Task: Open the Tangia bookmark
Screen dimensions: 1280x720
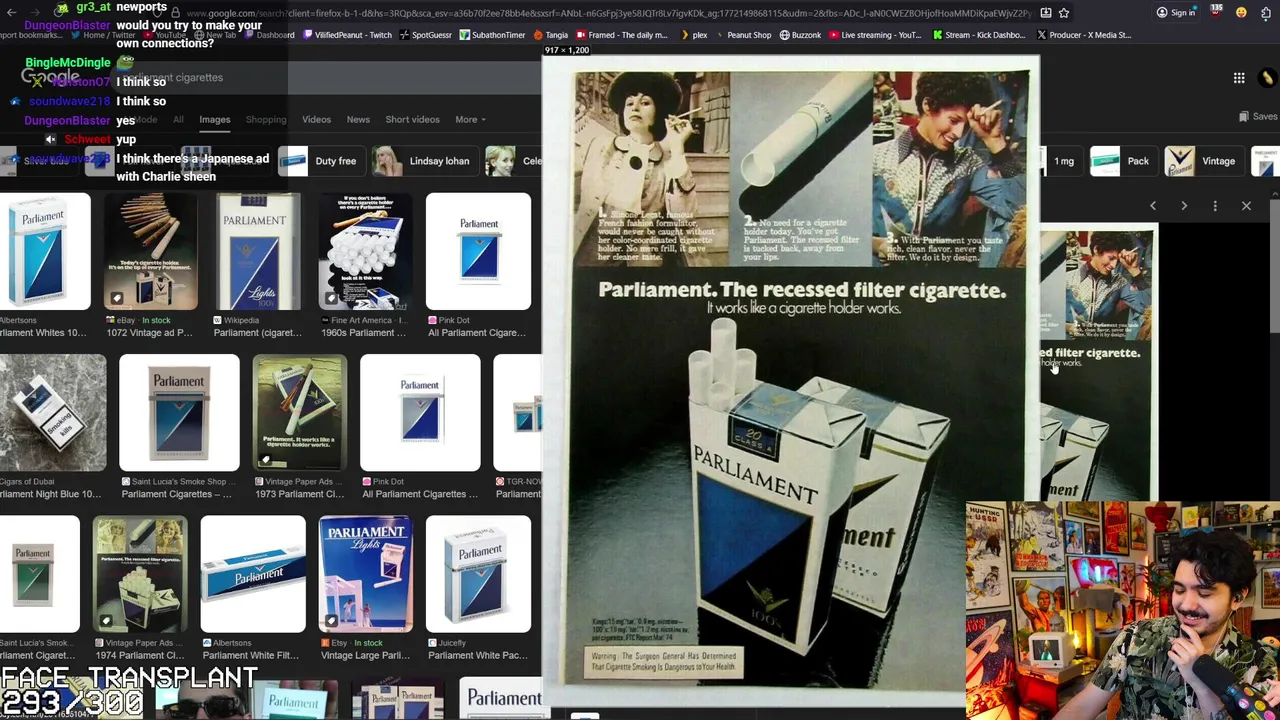Action: pyautogui.click(x=550, y=35)
